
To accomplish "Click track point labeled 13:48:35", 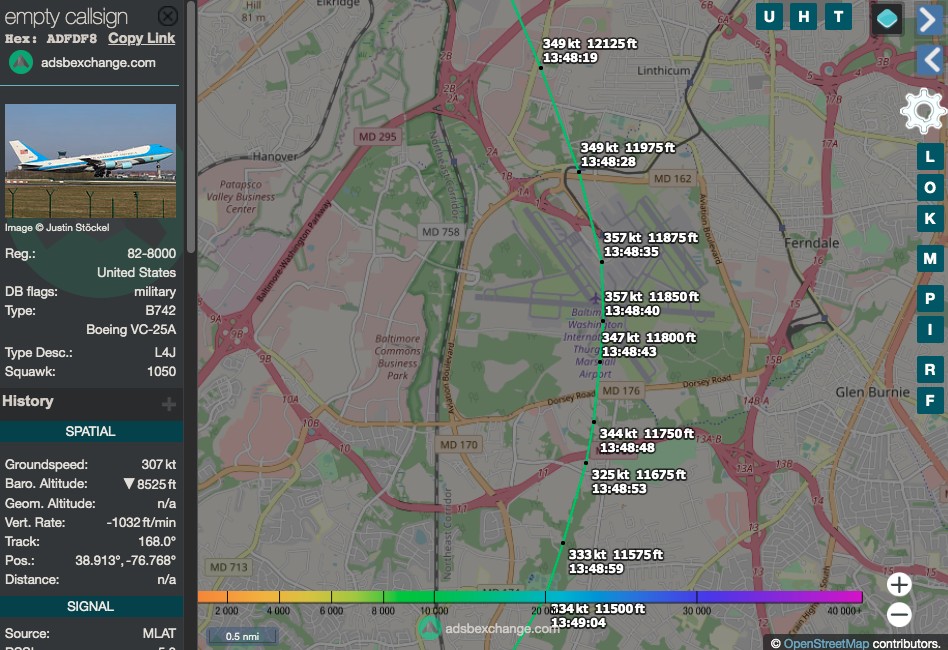I will click(x=602, y=261).
